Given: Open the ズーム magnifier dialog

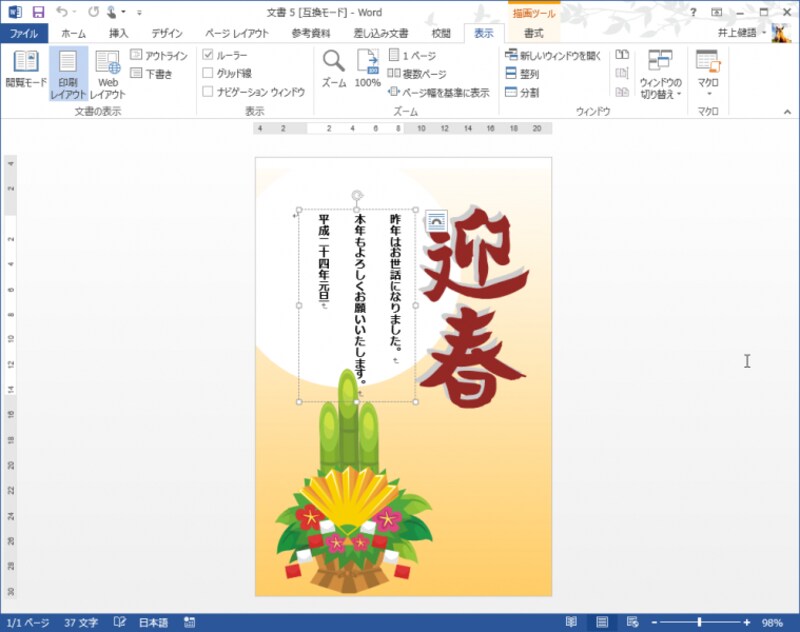Looking at the screenshot, I should (333, 69).
